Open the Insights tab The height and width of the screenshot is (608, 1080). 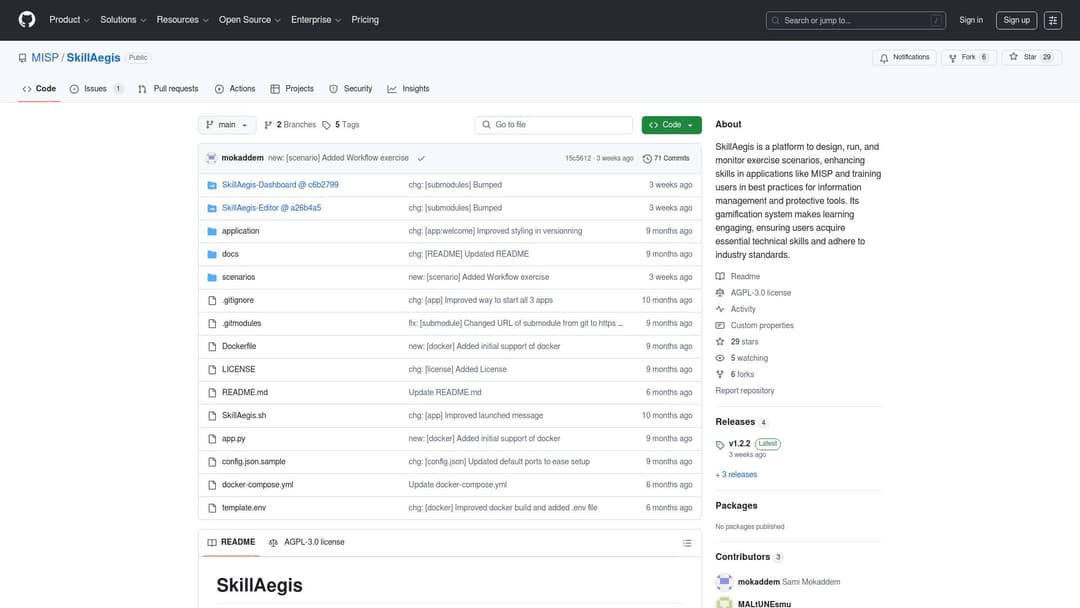pos(408,89)
